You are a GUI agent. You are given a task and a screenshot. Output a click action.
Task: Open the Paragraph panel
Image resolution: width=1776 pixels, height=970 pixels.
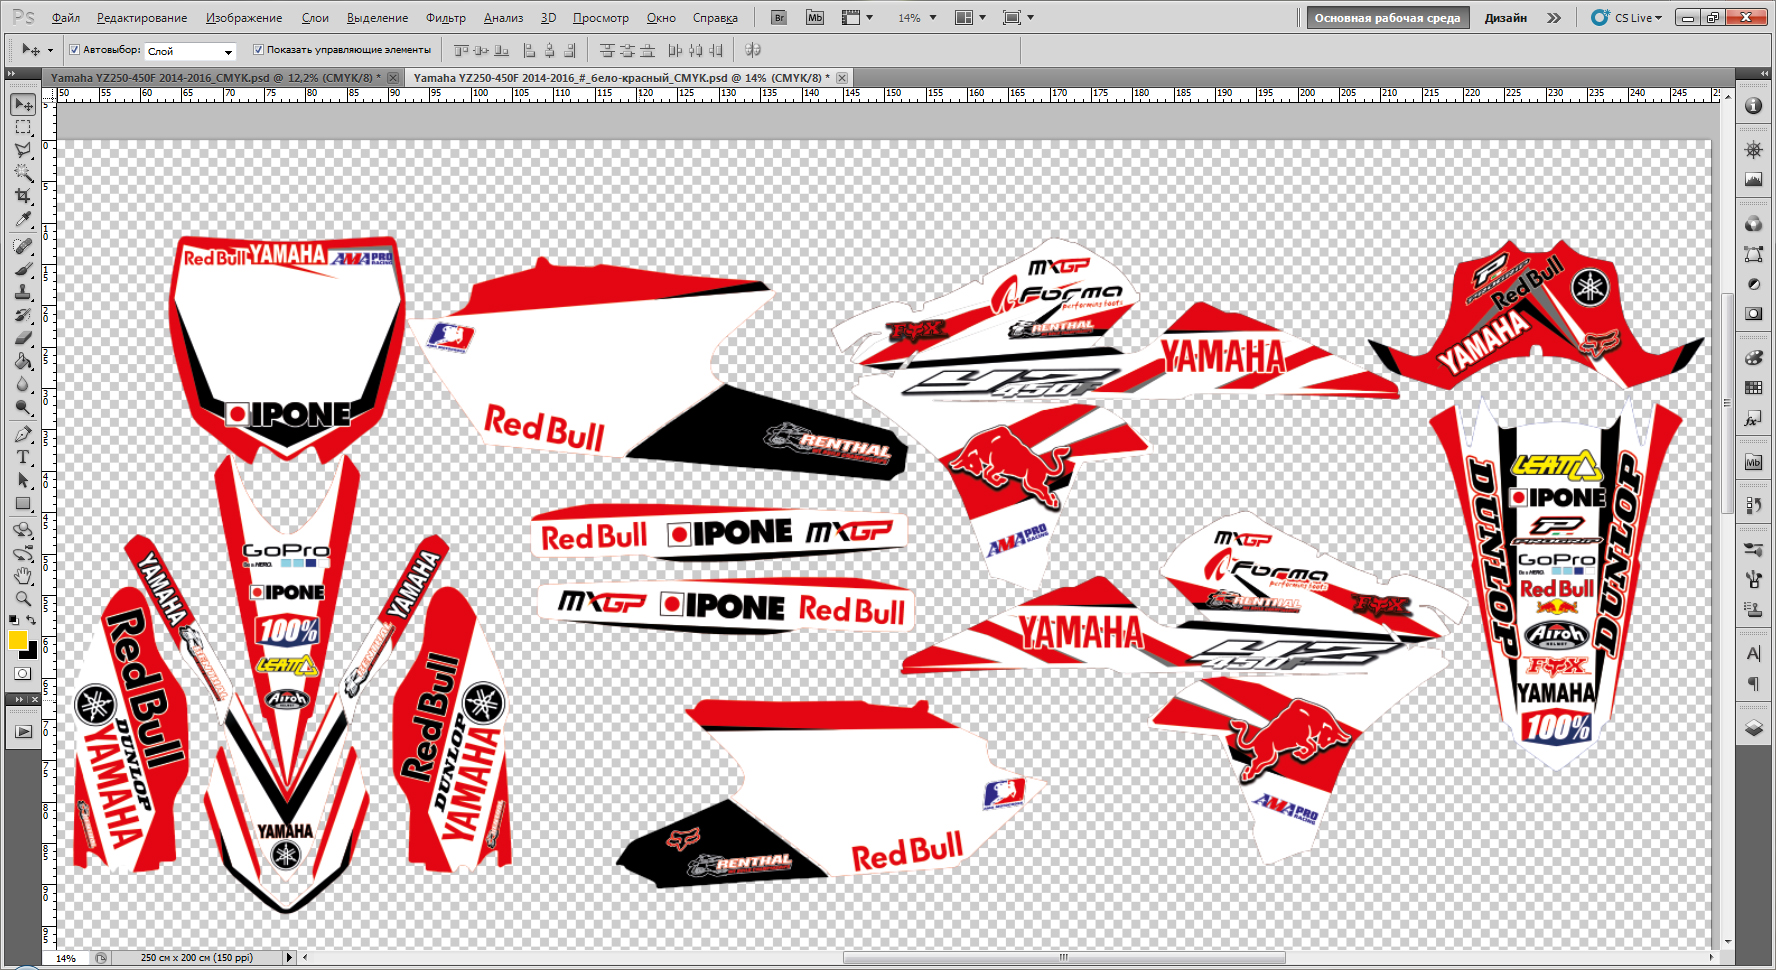tap(1753, 684)
